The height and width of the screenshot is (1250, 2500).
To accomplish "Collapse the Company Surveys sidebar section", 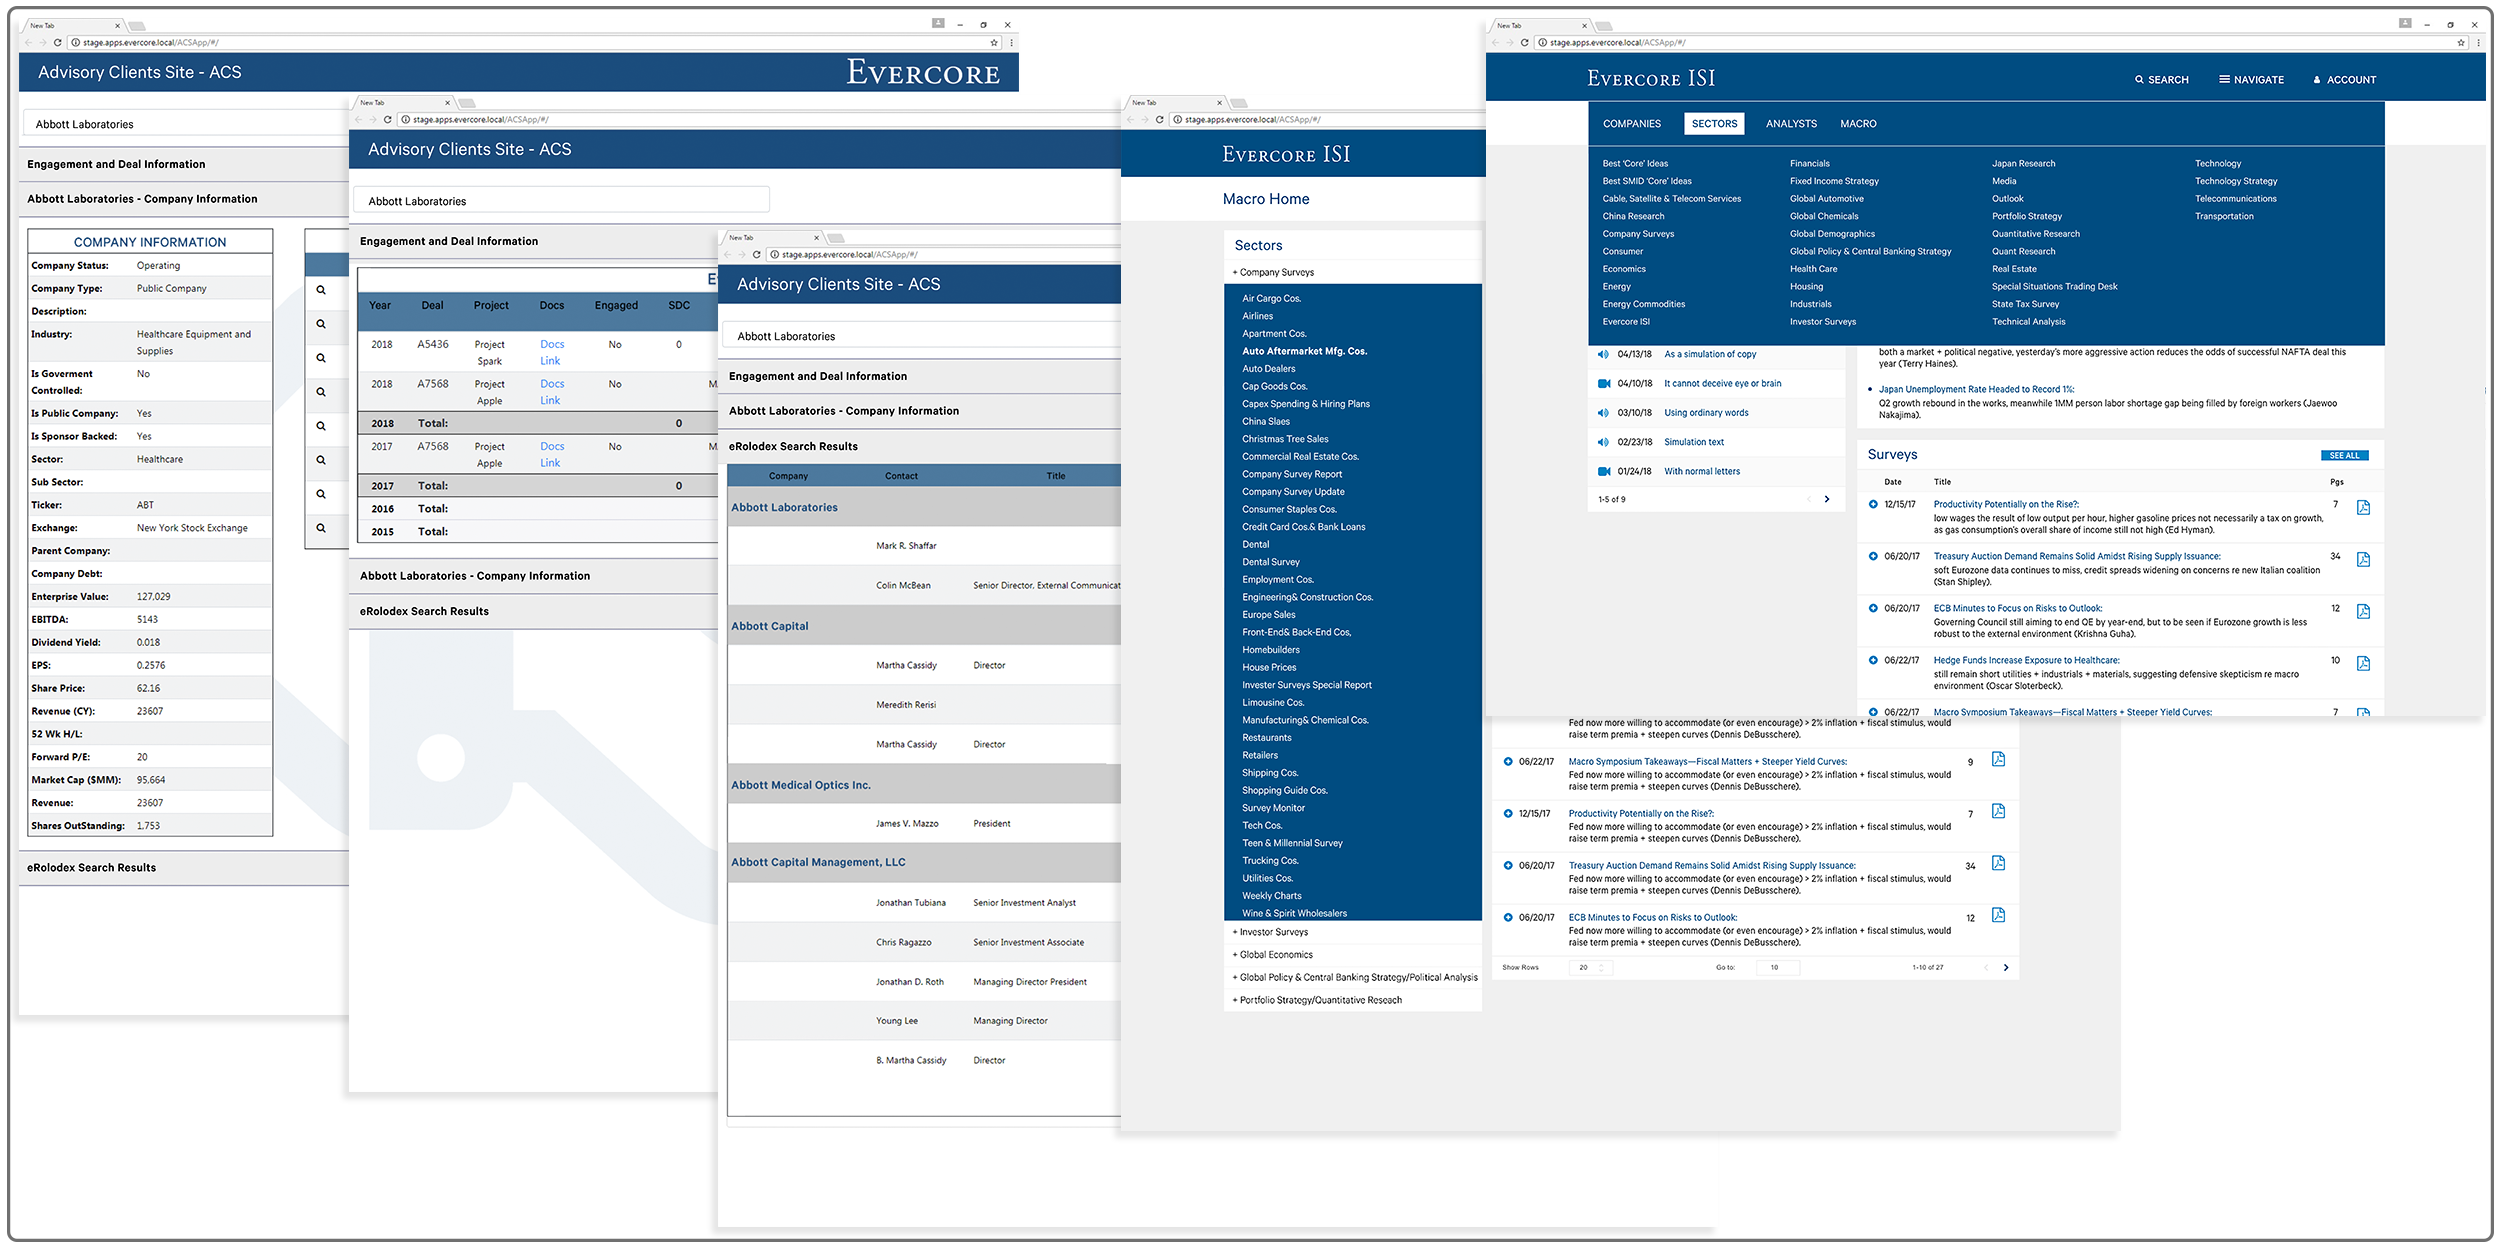I will pyautogui.click(x=1272, y=272).
